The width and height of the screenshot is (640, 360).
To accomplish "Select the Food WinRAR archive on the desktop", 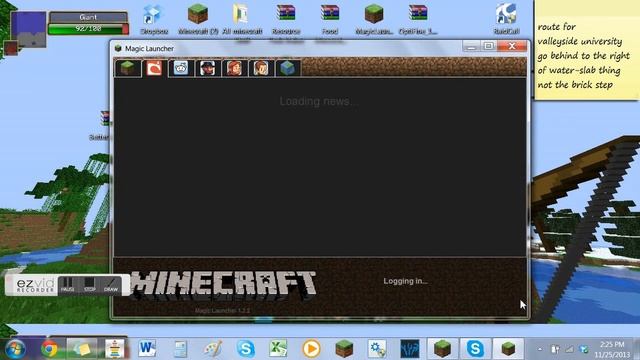I will tap(330, 19).
